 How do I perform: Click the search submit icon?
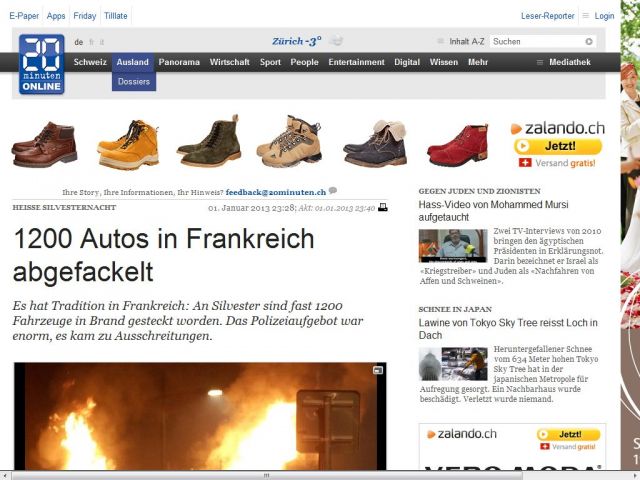[x=589, y=41]
